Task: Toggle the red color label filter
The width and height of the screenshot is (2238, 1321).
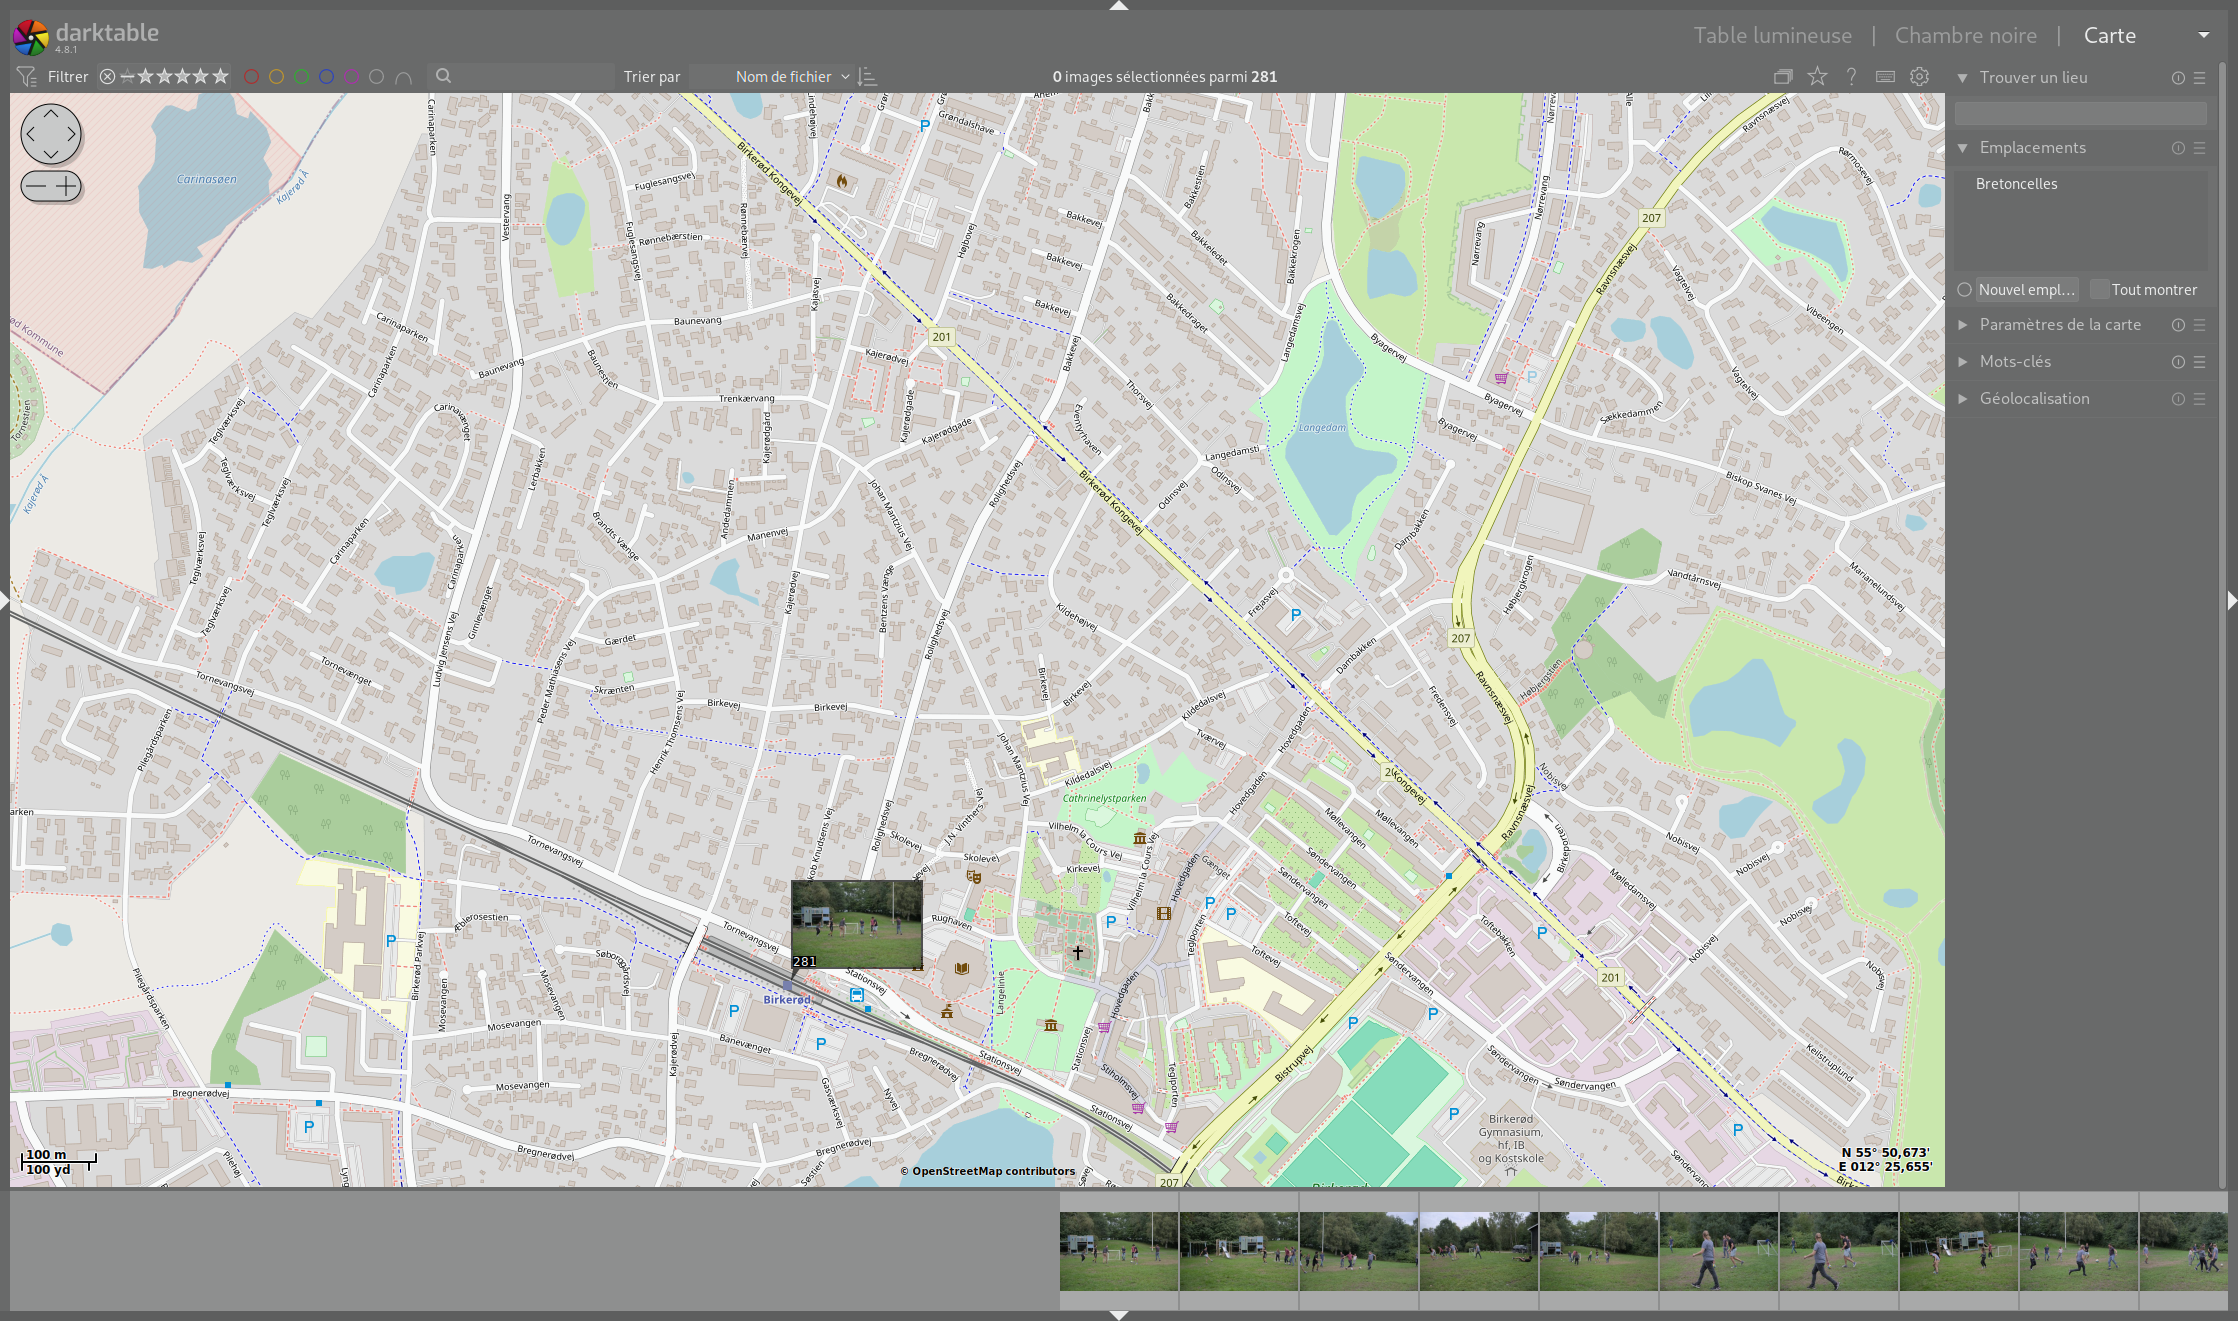Action: (x=252, y=76)
